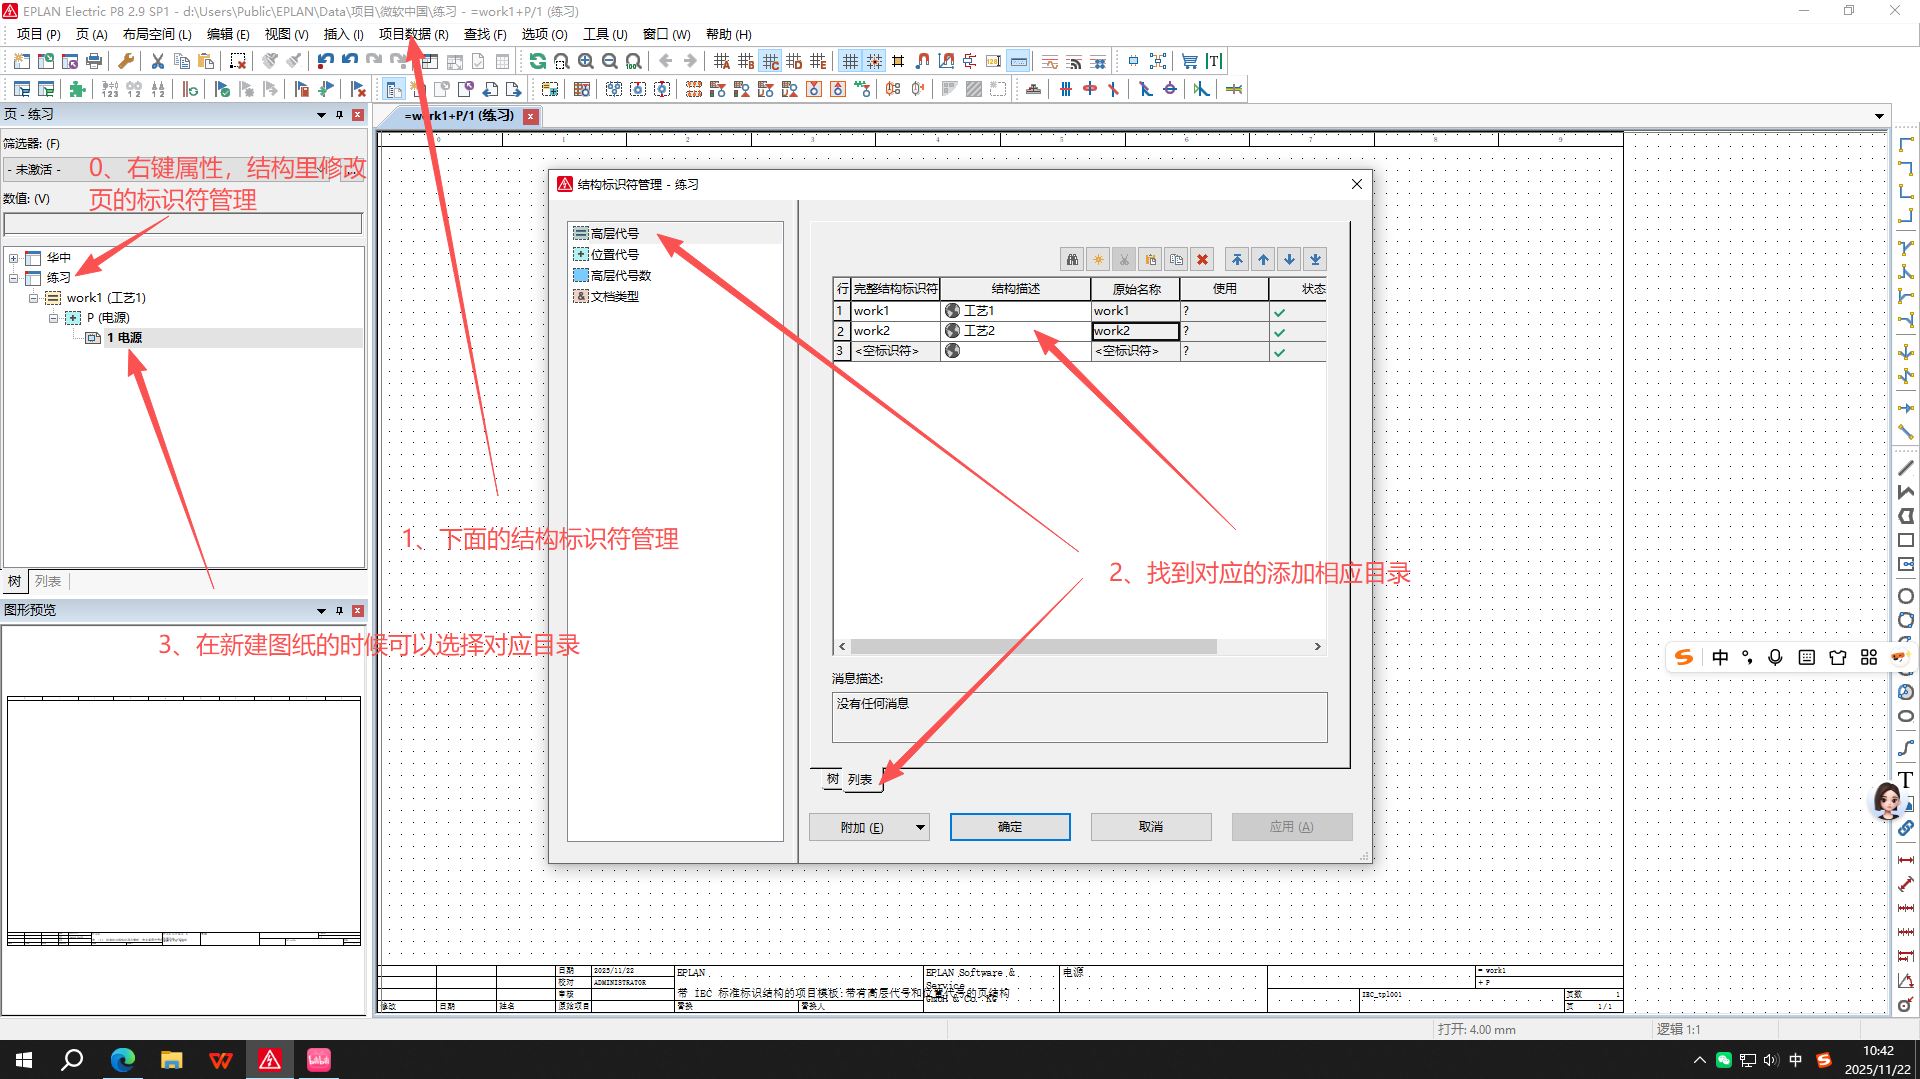Click the 结构描述 column header

point(1016,289)
